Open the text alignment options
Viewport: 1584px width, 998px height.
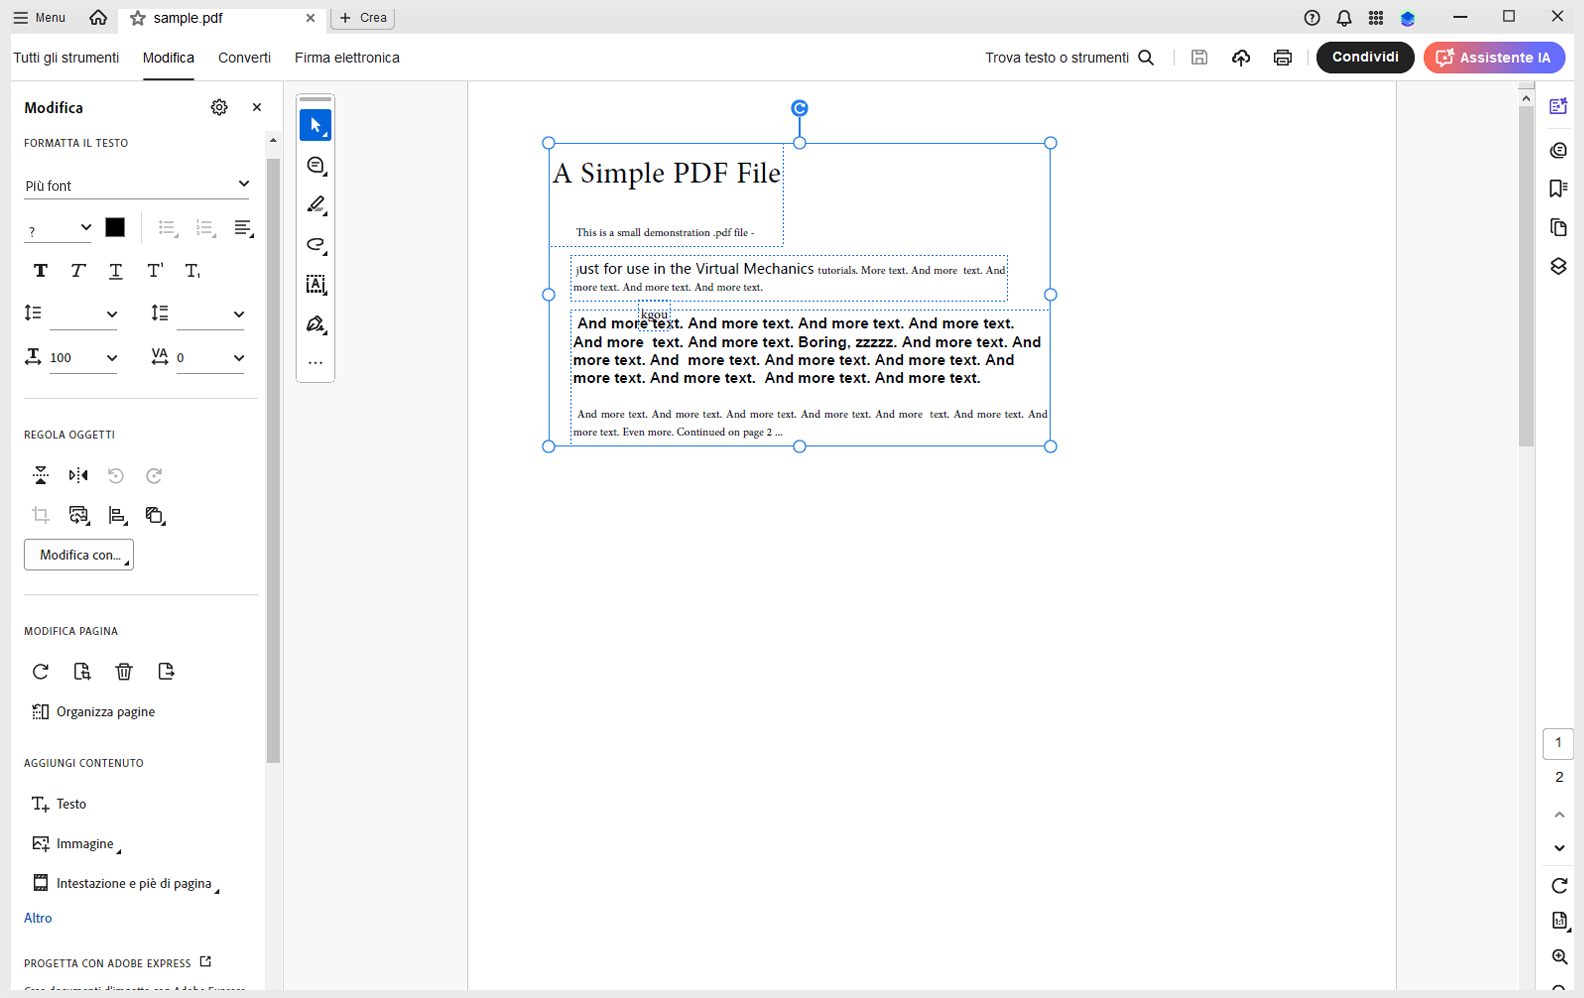click(243, 229)
